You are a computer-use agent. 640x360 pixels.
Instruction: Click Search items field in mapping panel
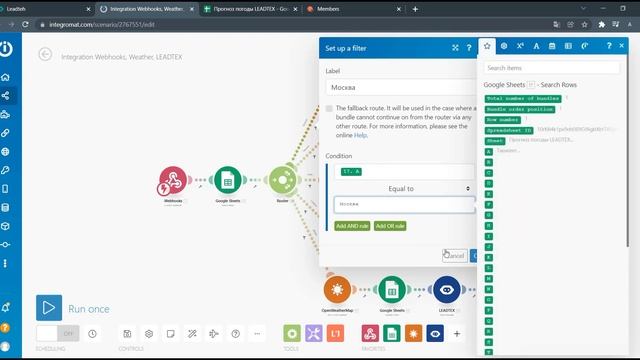(x=551, y=68)
